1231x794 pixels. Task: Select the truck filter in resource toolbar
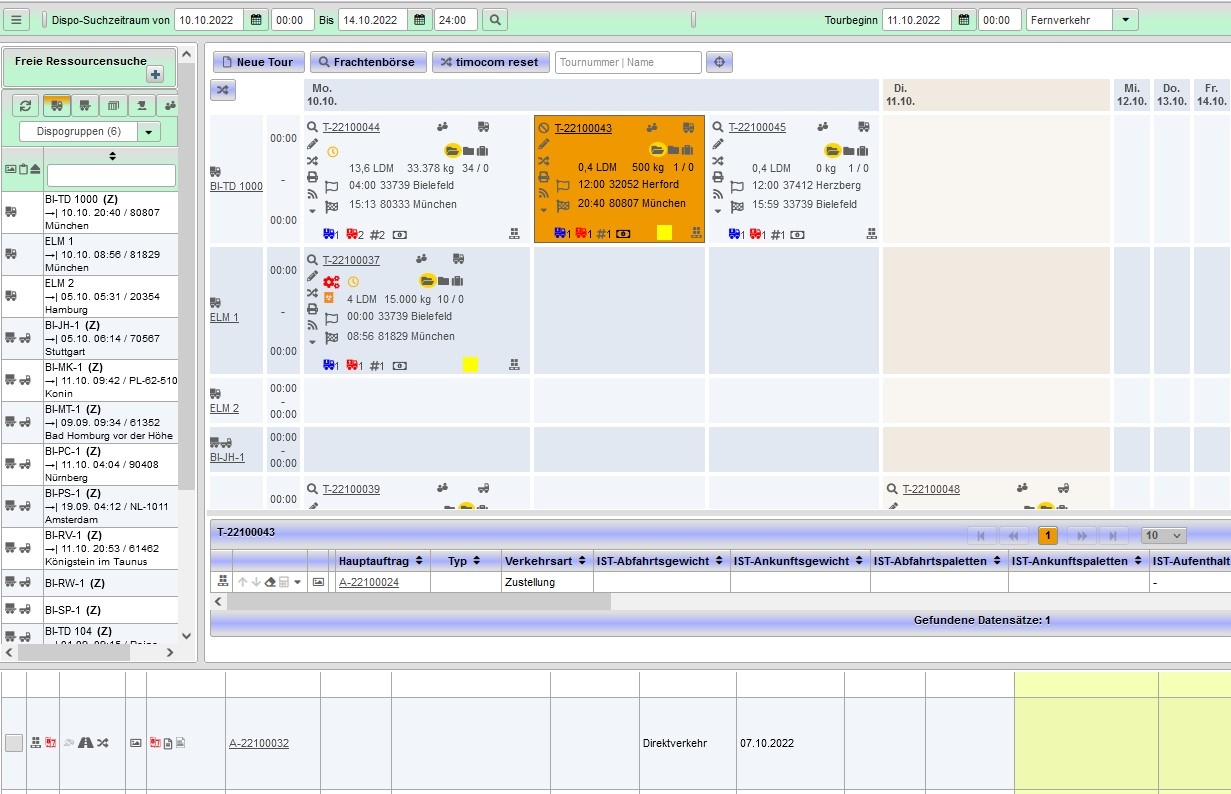coord(56,105)
